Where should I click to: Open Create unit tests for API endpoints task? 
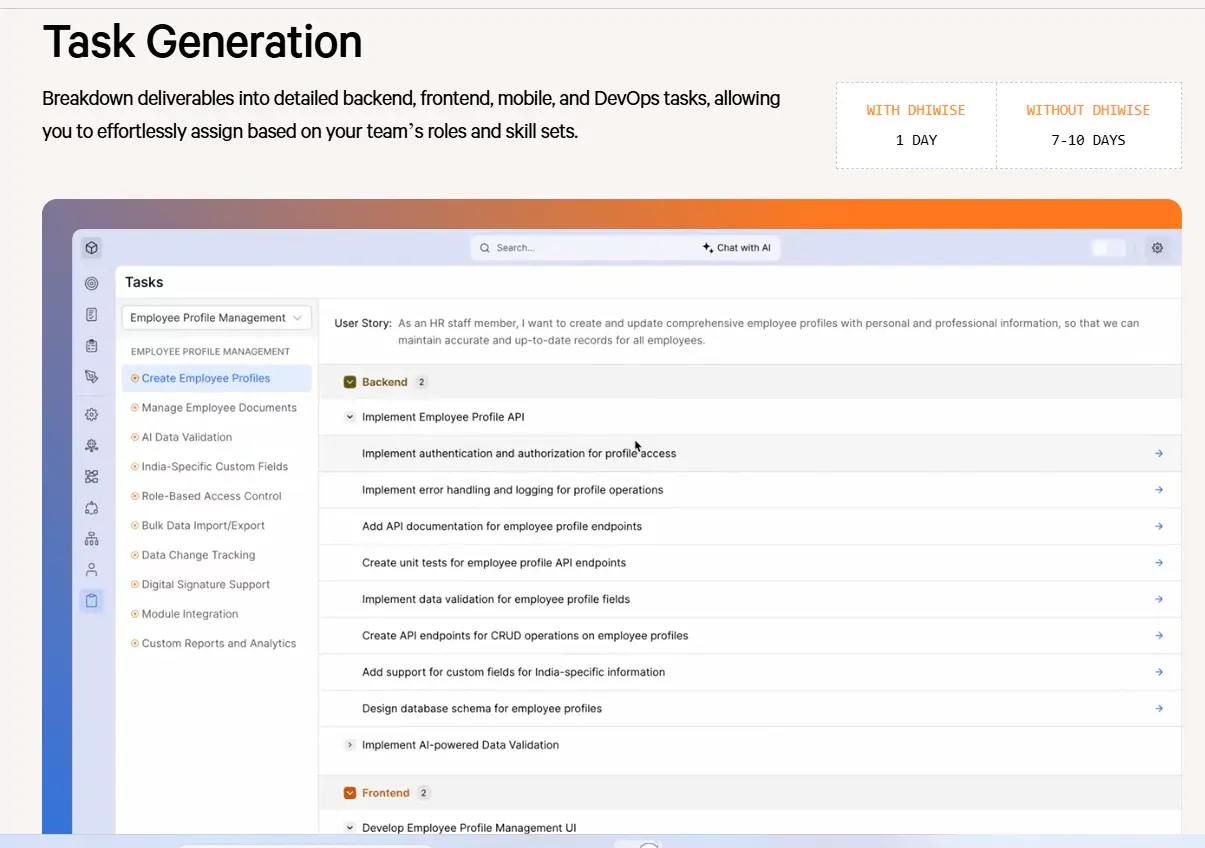click(x=494, y=563)
